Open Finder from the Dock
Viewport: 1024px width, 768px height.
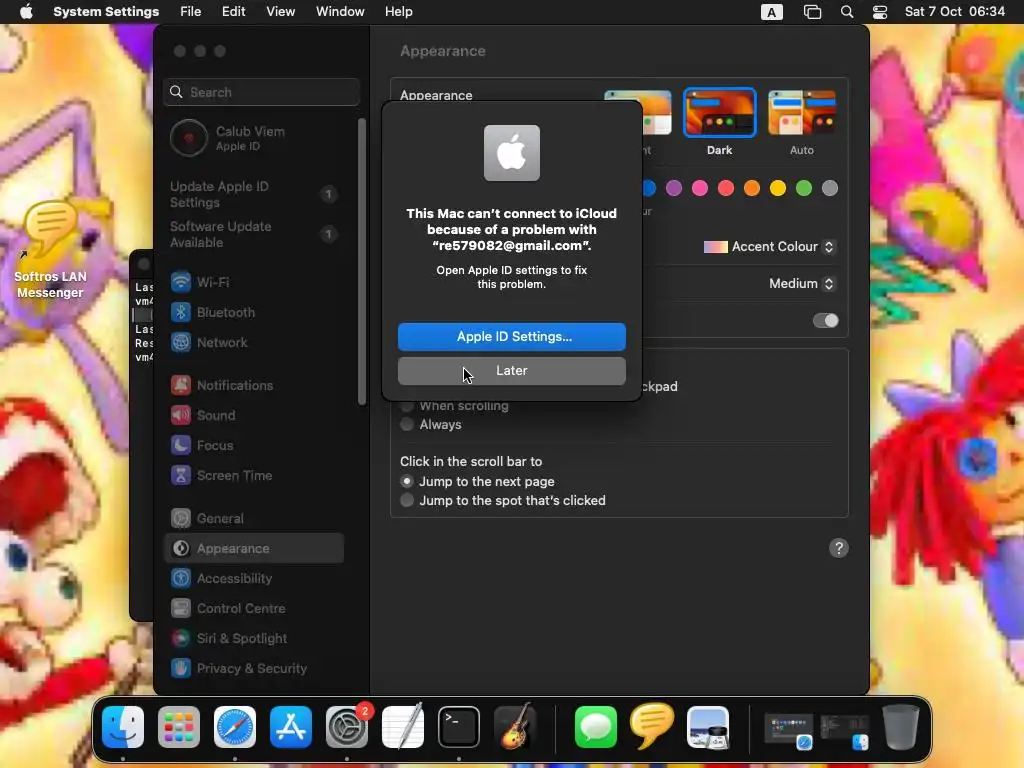point(123,727)
